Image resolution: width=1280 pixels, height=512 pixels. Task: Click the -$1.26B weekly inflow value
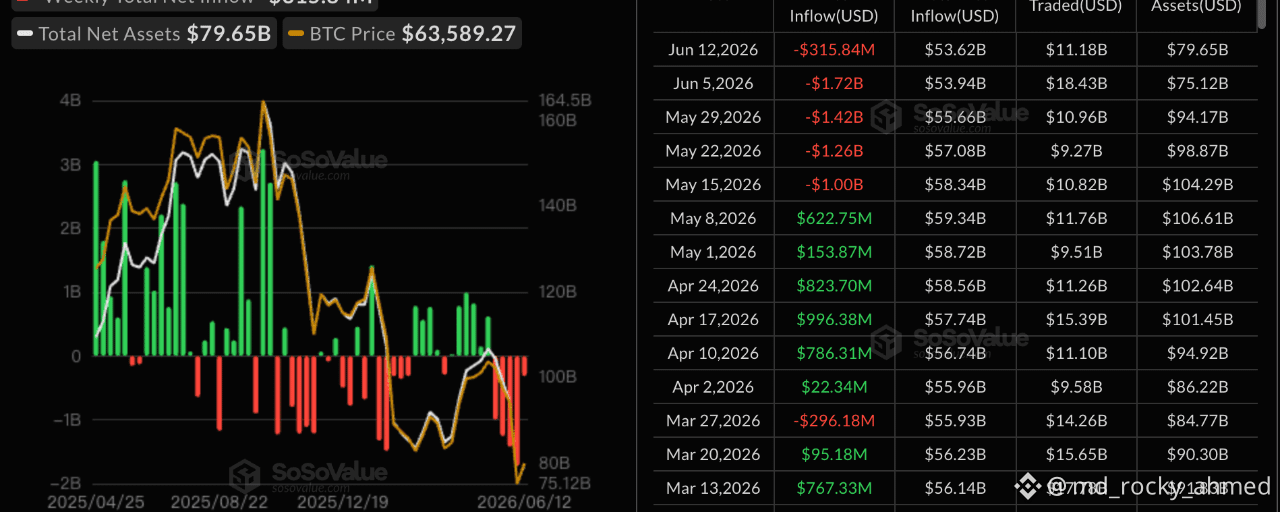pyautogui.click(x=834, y=151)
